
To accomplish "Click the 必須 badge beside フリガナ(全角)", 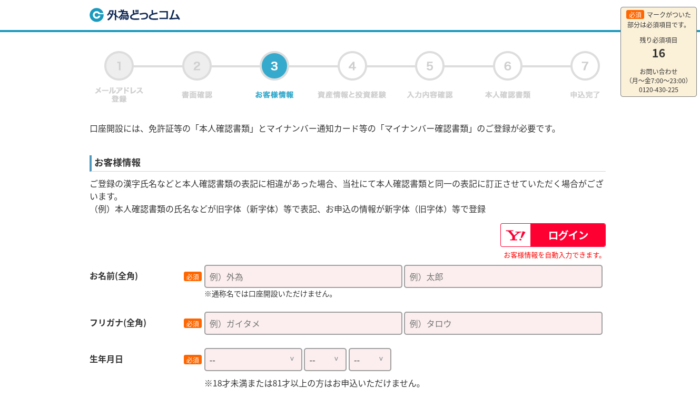I will coord(192,323).
